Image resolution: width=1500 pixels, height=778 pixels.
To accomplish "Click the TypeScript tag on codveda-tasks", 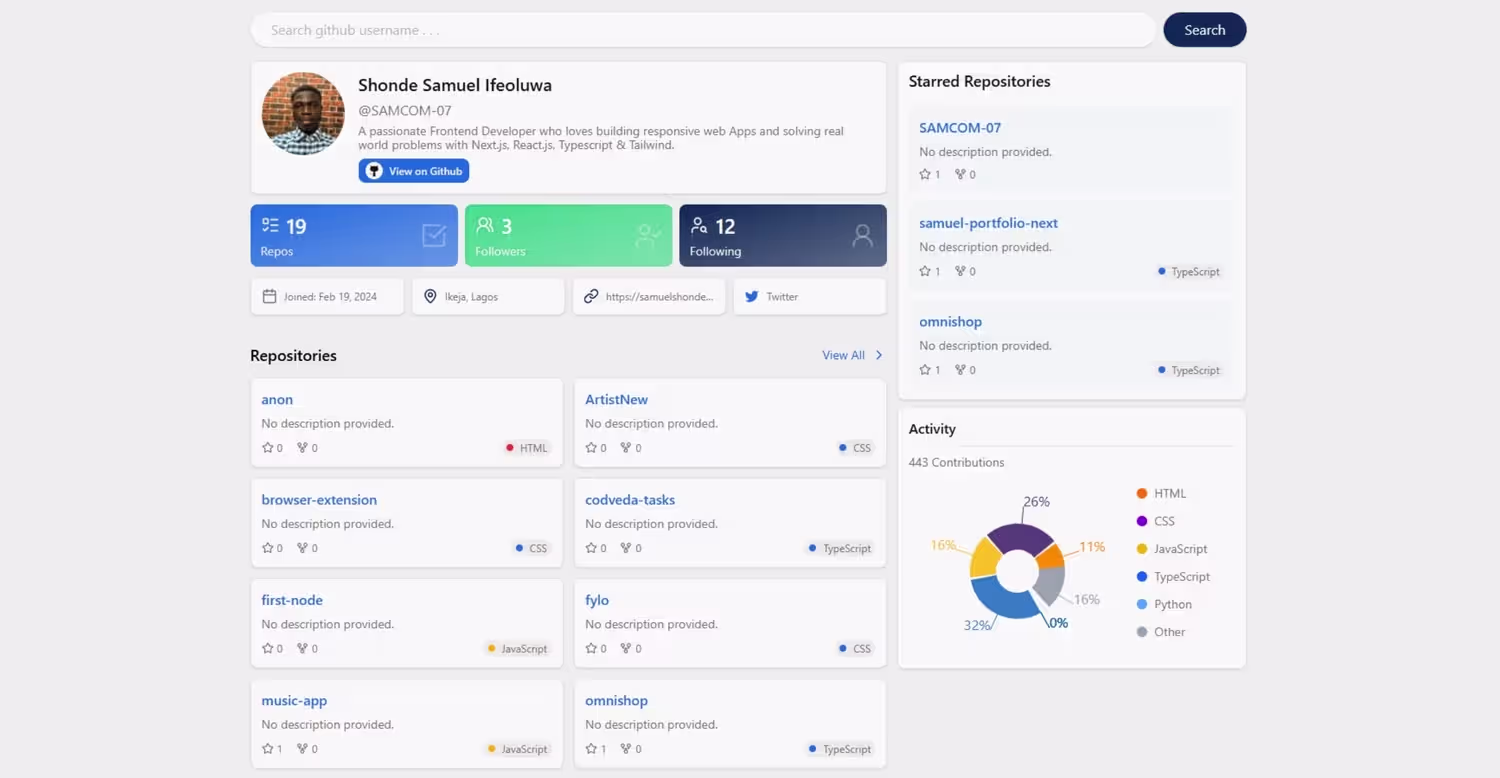I will coord(840,548).
